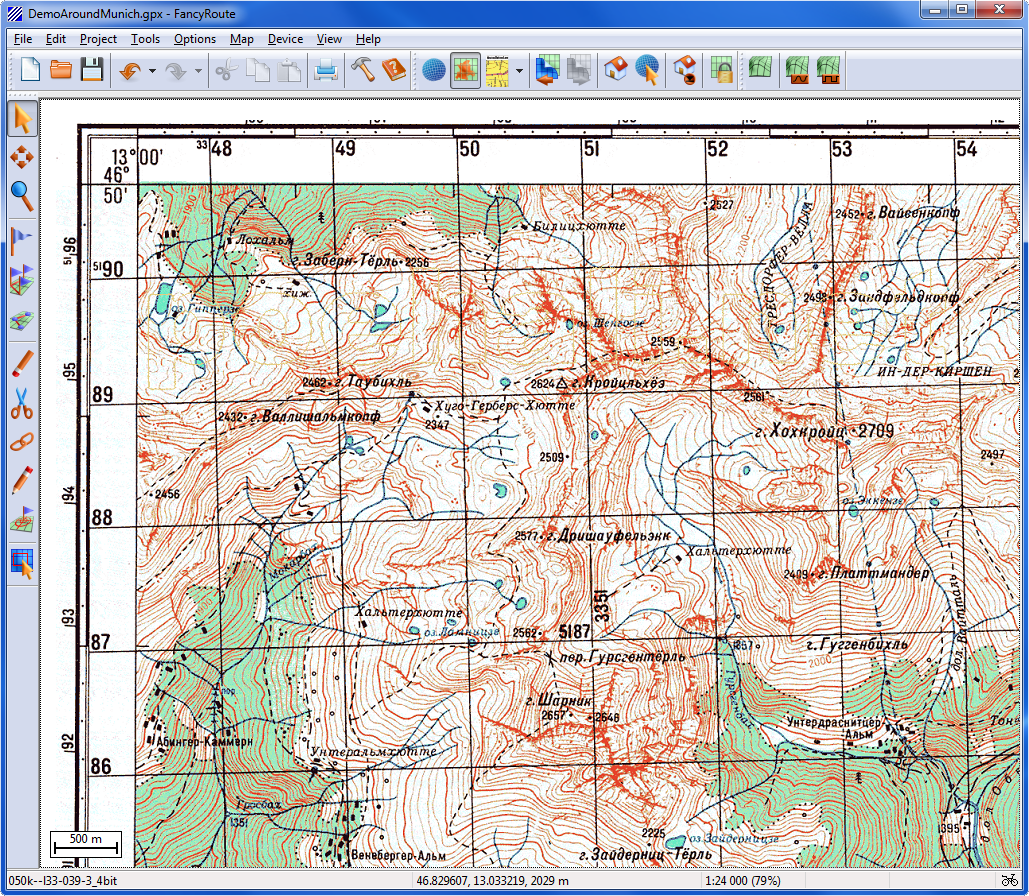The width and height of the screenshot is (1029, 896).
Task: Open the View menu
Action: [329, 39]
